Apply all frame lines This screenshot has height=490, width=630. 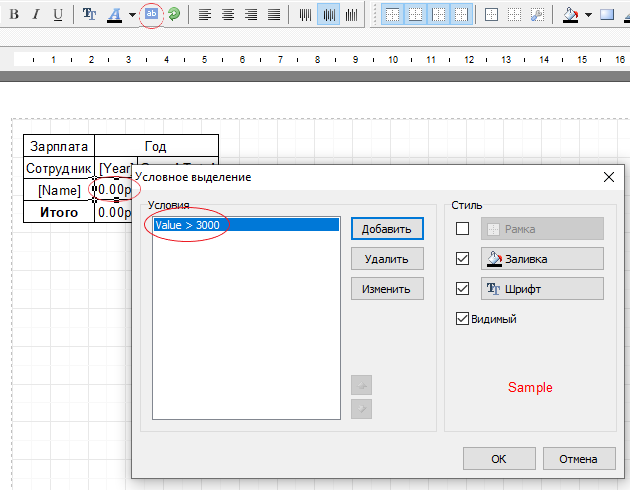click(x=491, y=14)
